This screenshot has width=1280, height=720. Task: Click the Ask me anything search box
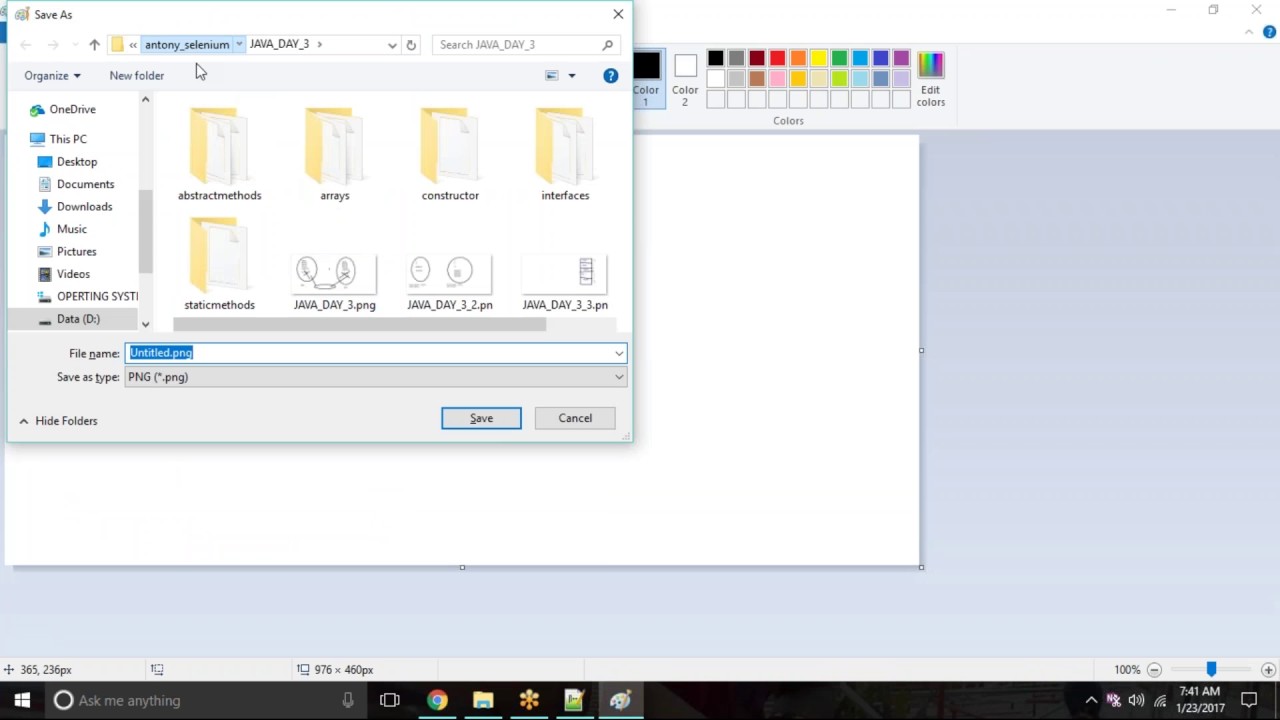click(x=206, y=700)
